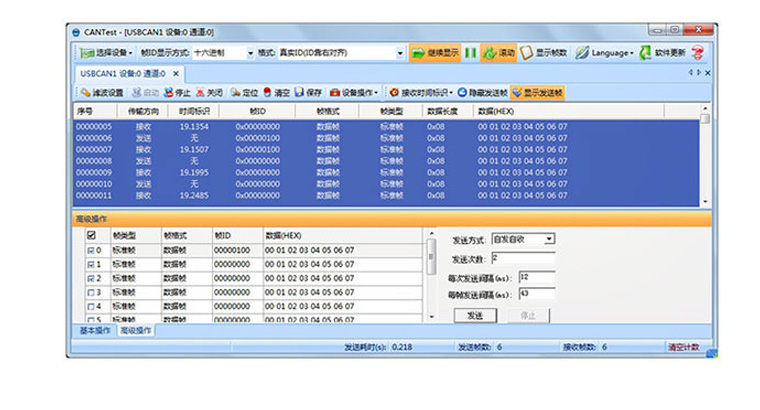This screenshot has width=760, height=410.
Task: Click the 发送 send button
Action: click(474, 315)
